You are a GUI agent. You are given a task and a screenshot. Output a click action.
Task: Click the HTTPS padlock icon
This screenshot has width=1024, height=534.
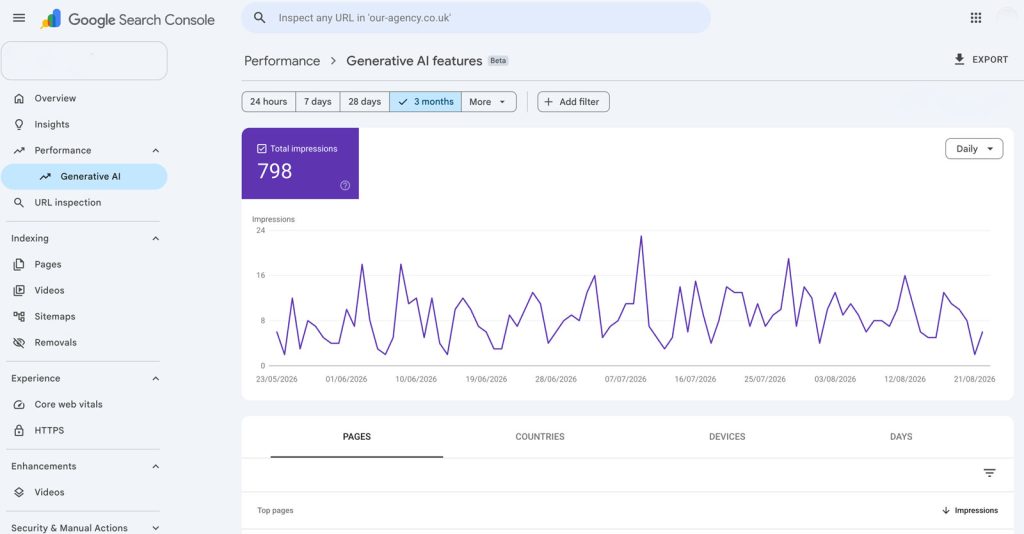click(19, 430)
